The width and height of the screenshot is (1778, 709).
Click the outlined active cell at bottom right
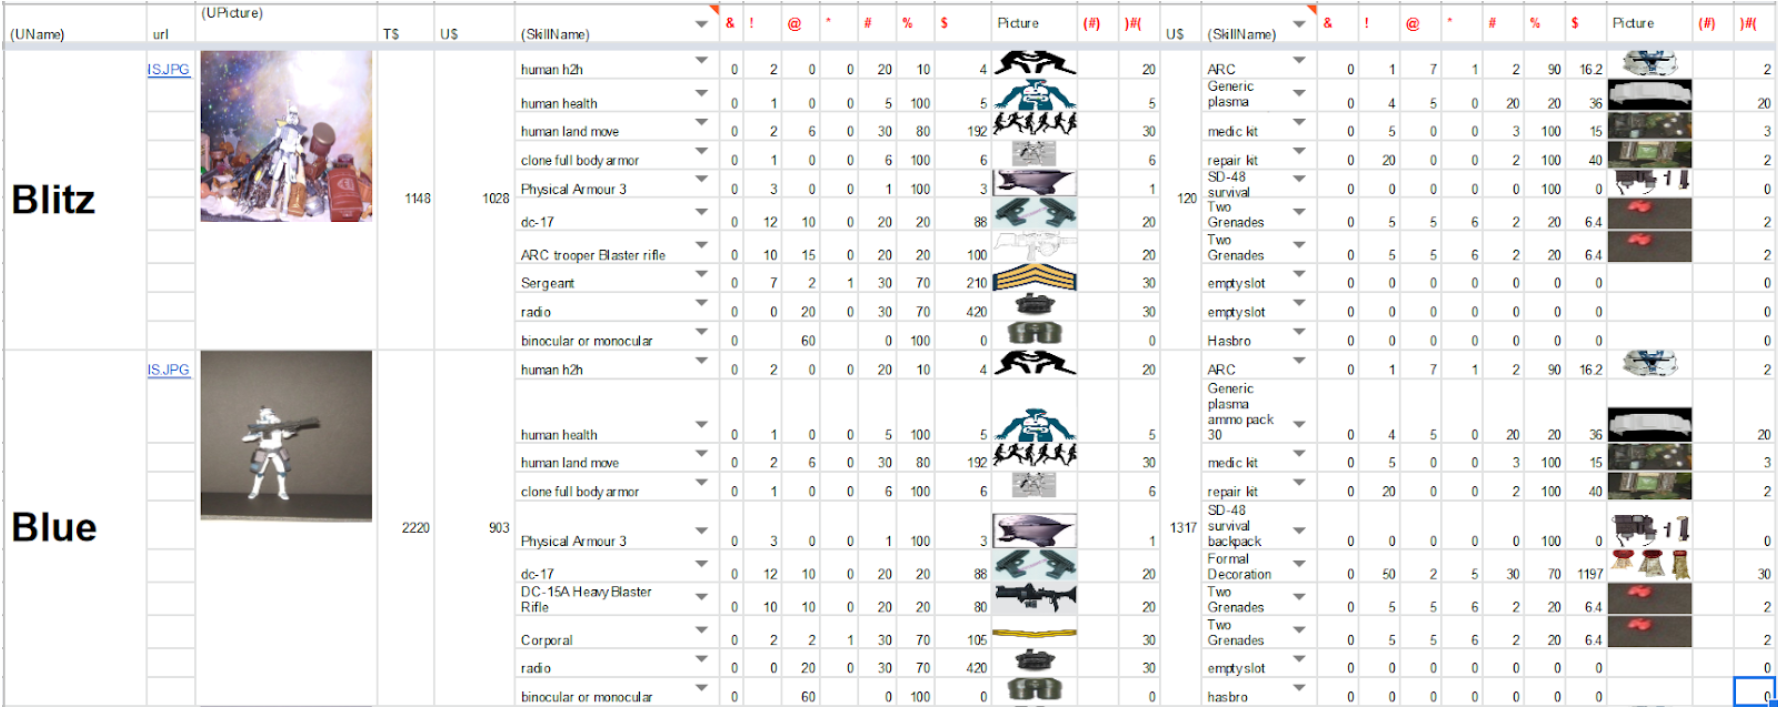(1754, 692)
